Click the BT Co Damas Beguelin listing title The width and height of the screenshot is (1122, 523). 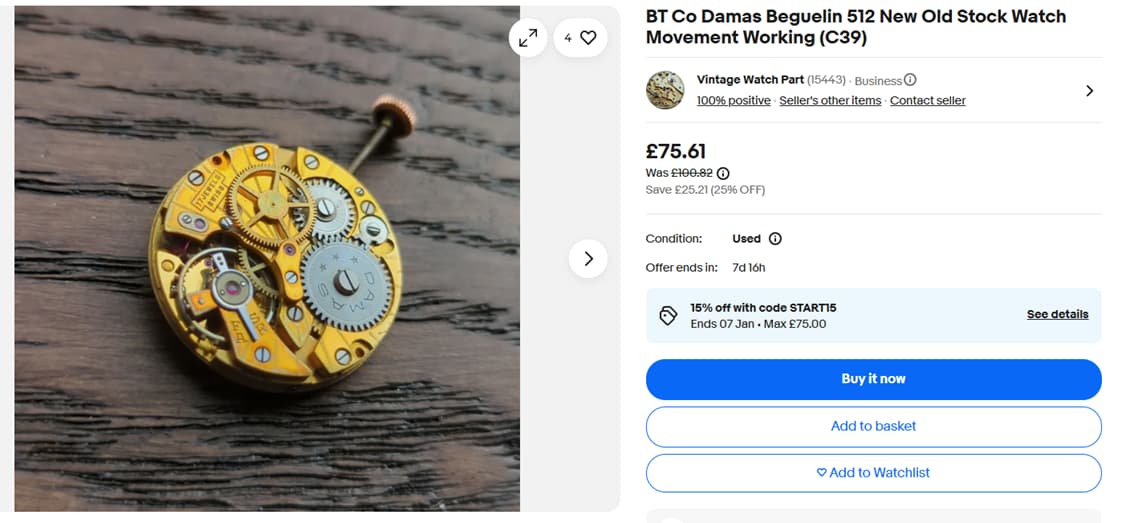point(855,27)
